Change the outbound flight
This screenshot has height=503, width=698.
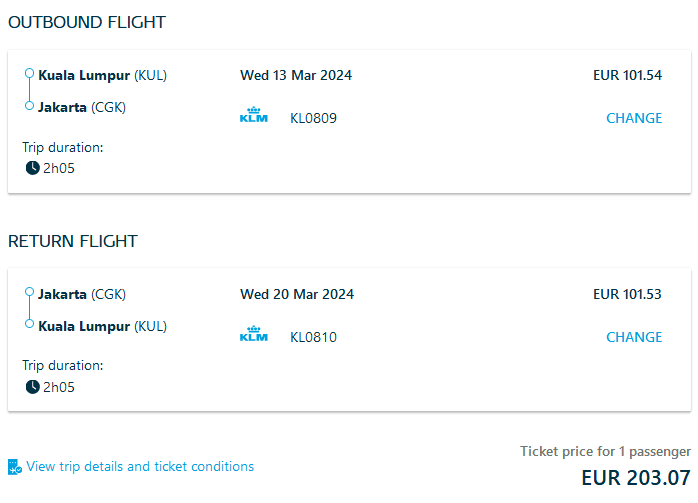point(634,118)
